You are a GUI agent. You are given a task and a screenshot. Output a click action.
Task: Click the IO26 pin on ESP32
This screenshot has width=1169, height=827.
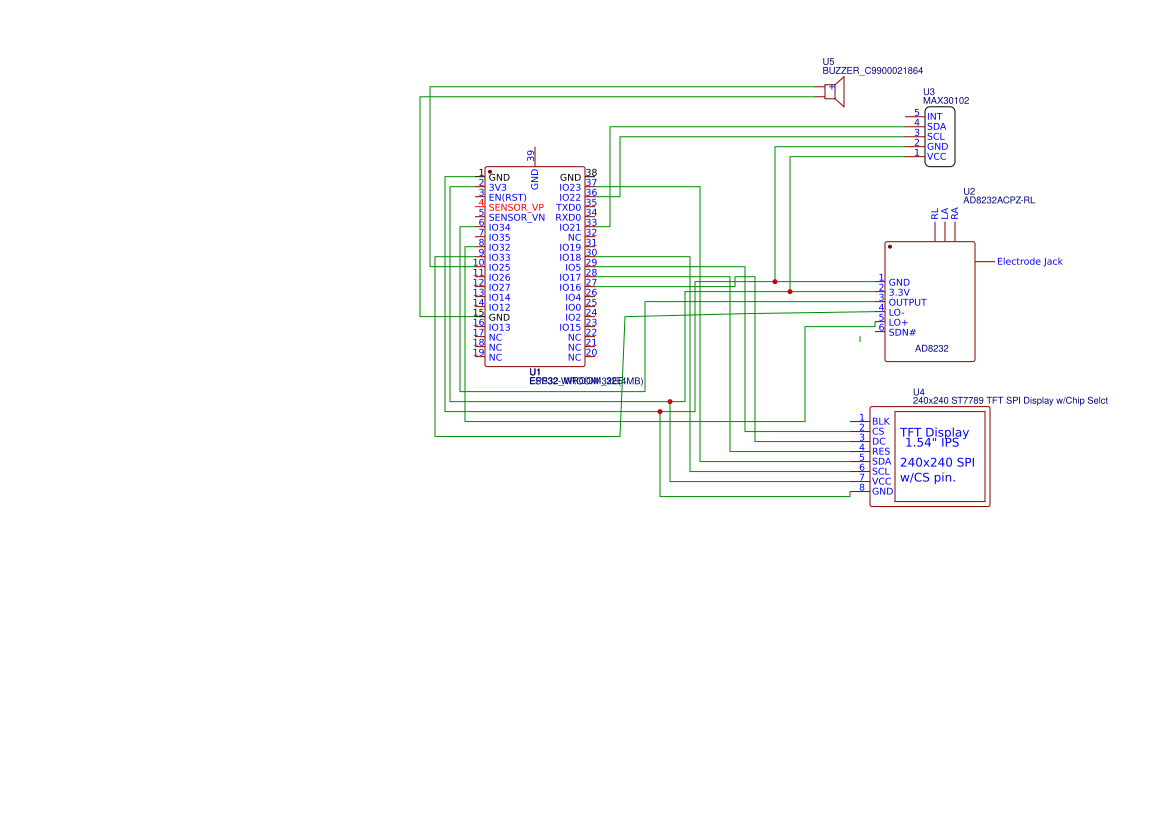pos(500,277)
